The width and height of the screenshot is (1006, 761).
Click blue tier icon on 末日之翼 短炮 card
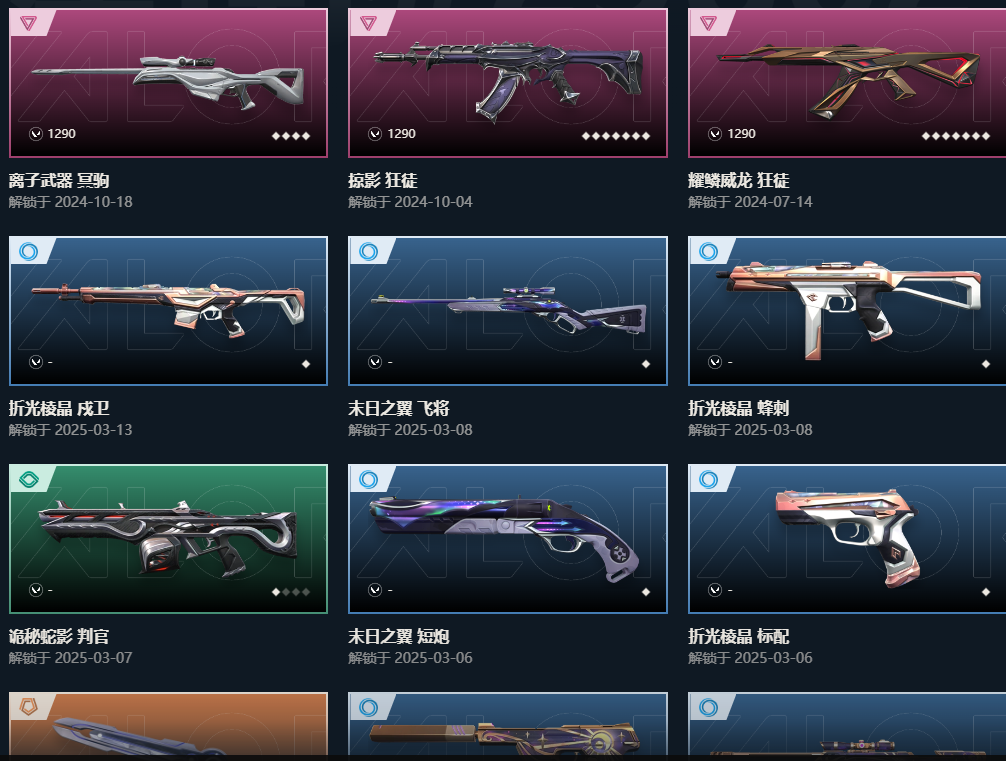(368, 479)
